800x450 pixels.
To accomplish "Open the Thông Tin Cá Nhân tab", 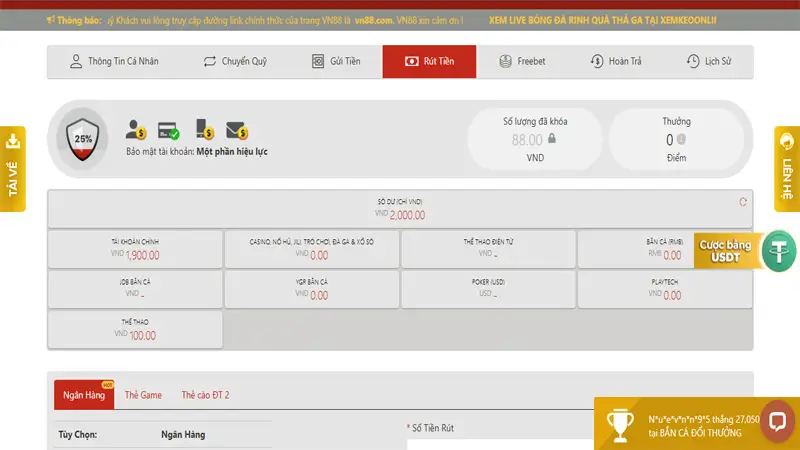I will (x=114, y=61).
